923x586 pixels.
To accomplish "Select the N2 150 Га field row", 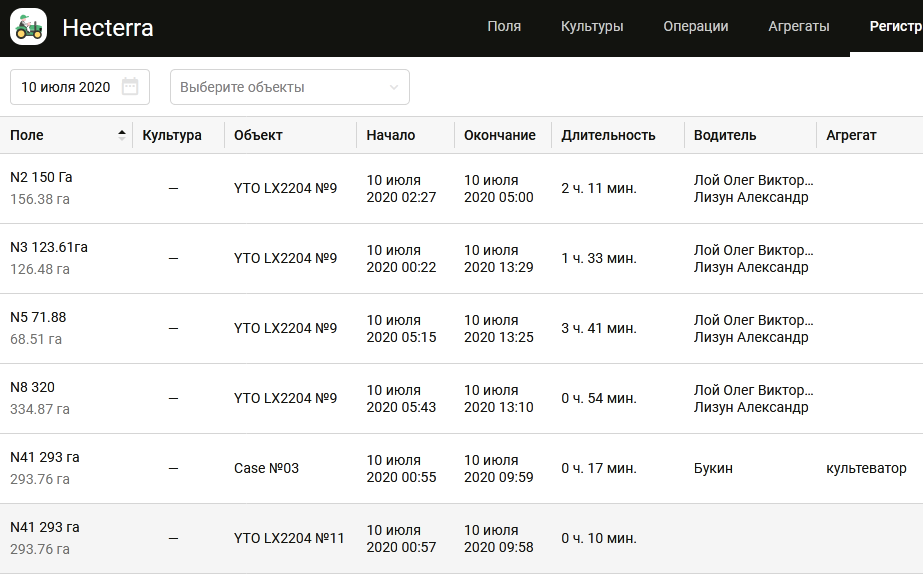I will pyautogui.click(x=41, y=178).
